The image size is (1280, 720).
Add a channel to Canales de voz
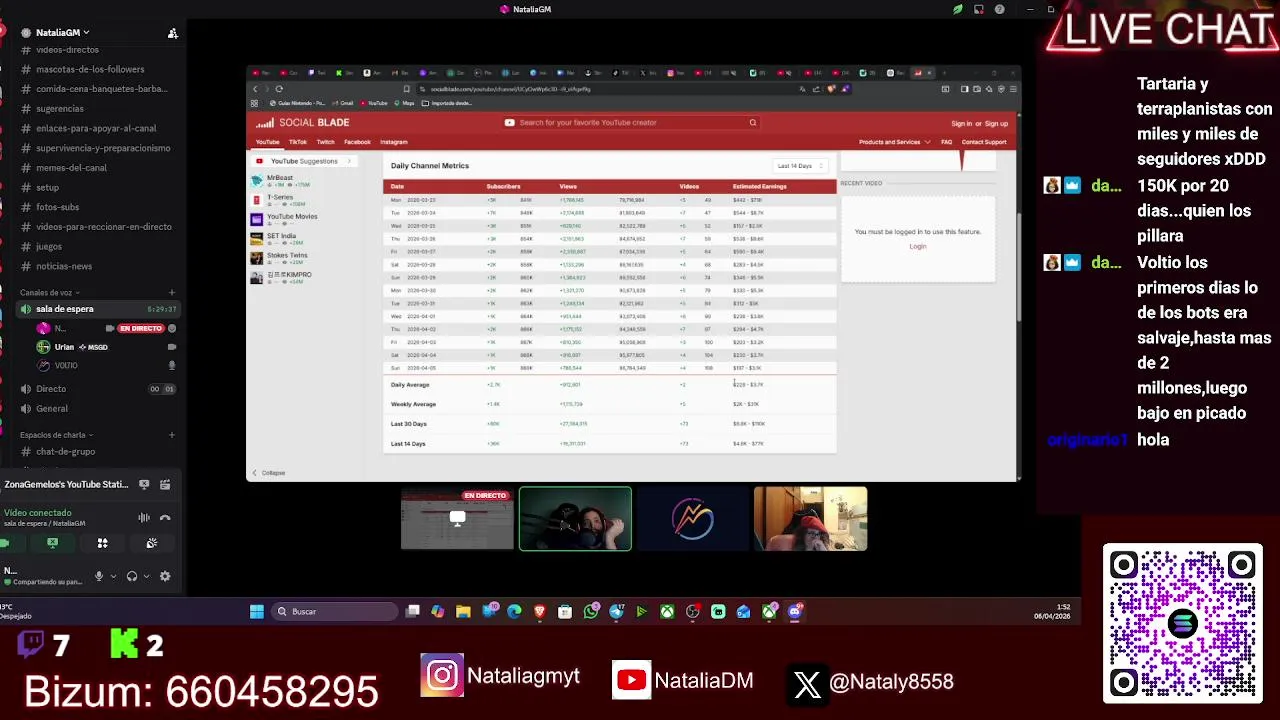172,293
